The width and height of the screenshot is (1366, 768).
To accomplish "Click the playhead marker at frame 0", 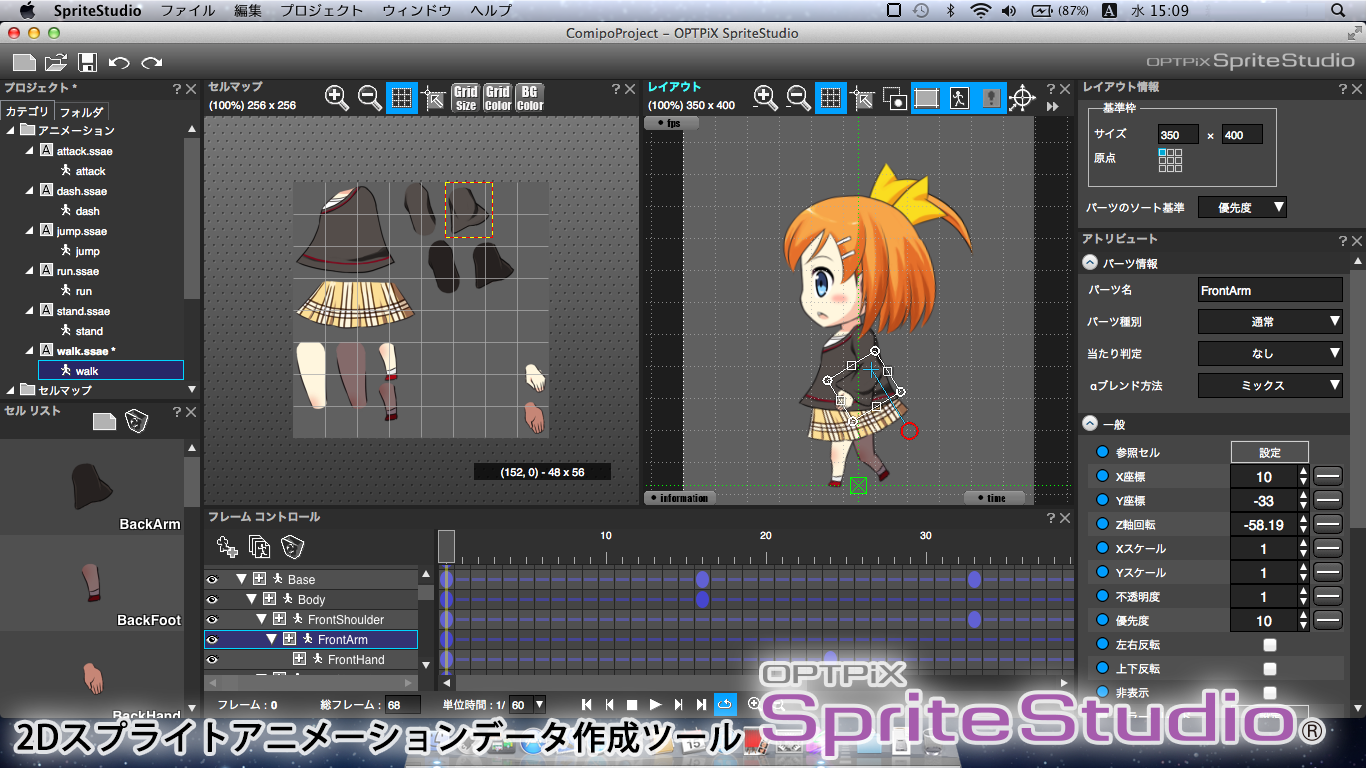I will click(446, 546).
